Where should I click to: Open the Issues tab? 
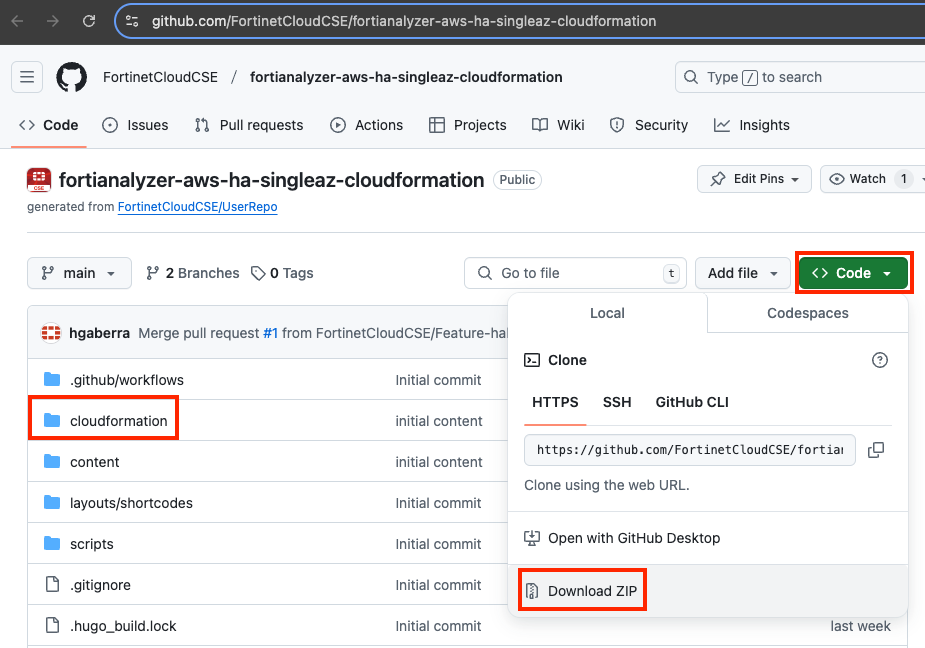135,125
